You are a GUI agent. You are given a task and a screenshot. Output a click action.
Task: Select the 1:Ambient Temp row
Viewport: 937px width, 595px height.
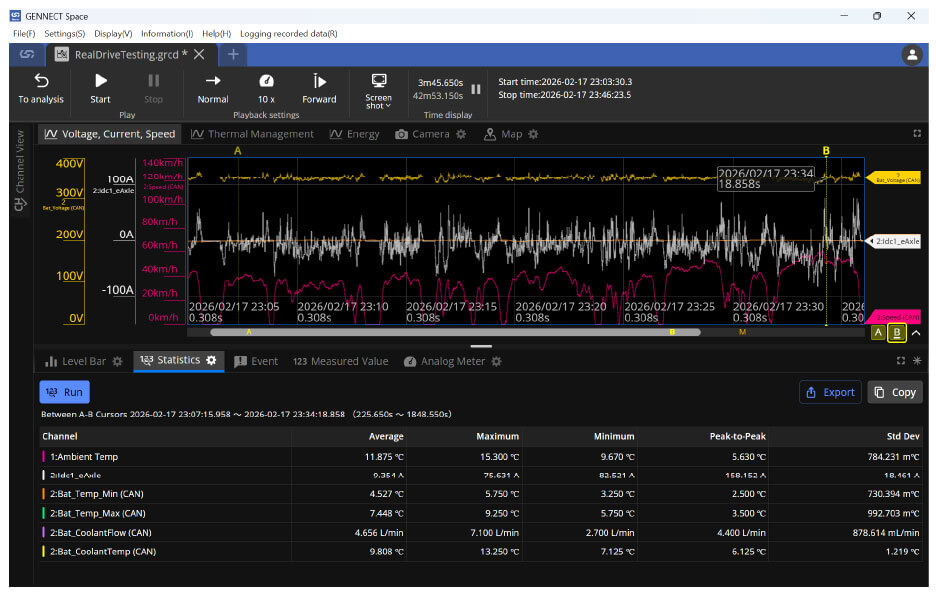tap(480, 456)
